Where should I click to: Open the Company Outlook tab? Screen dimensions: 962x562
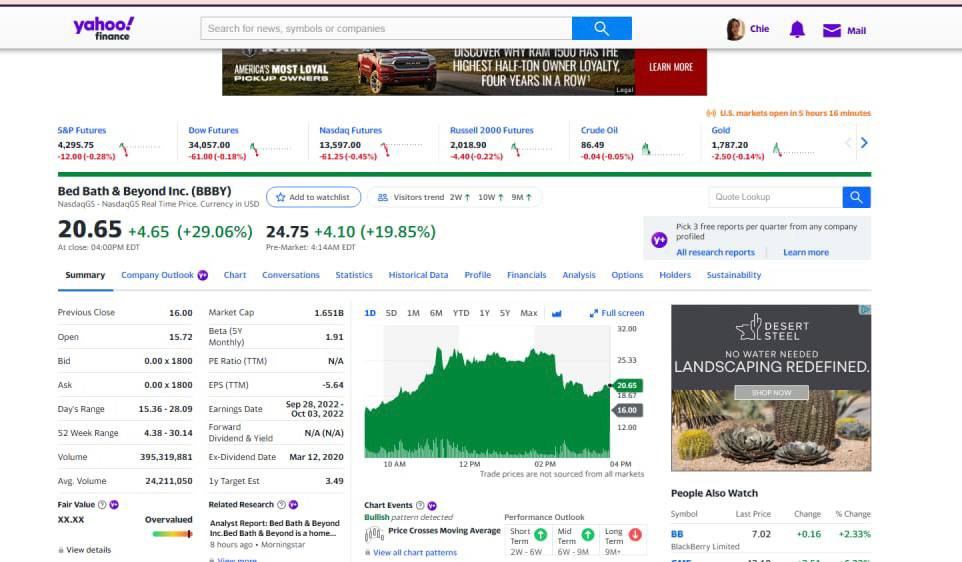pos(157,275)
